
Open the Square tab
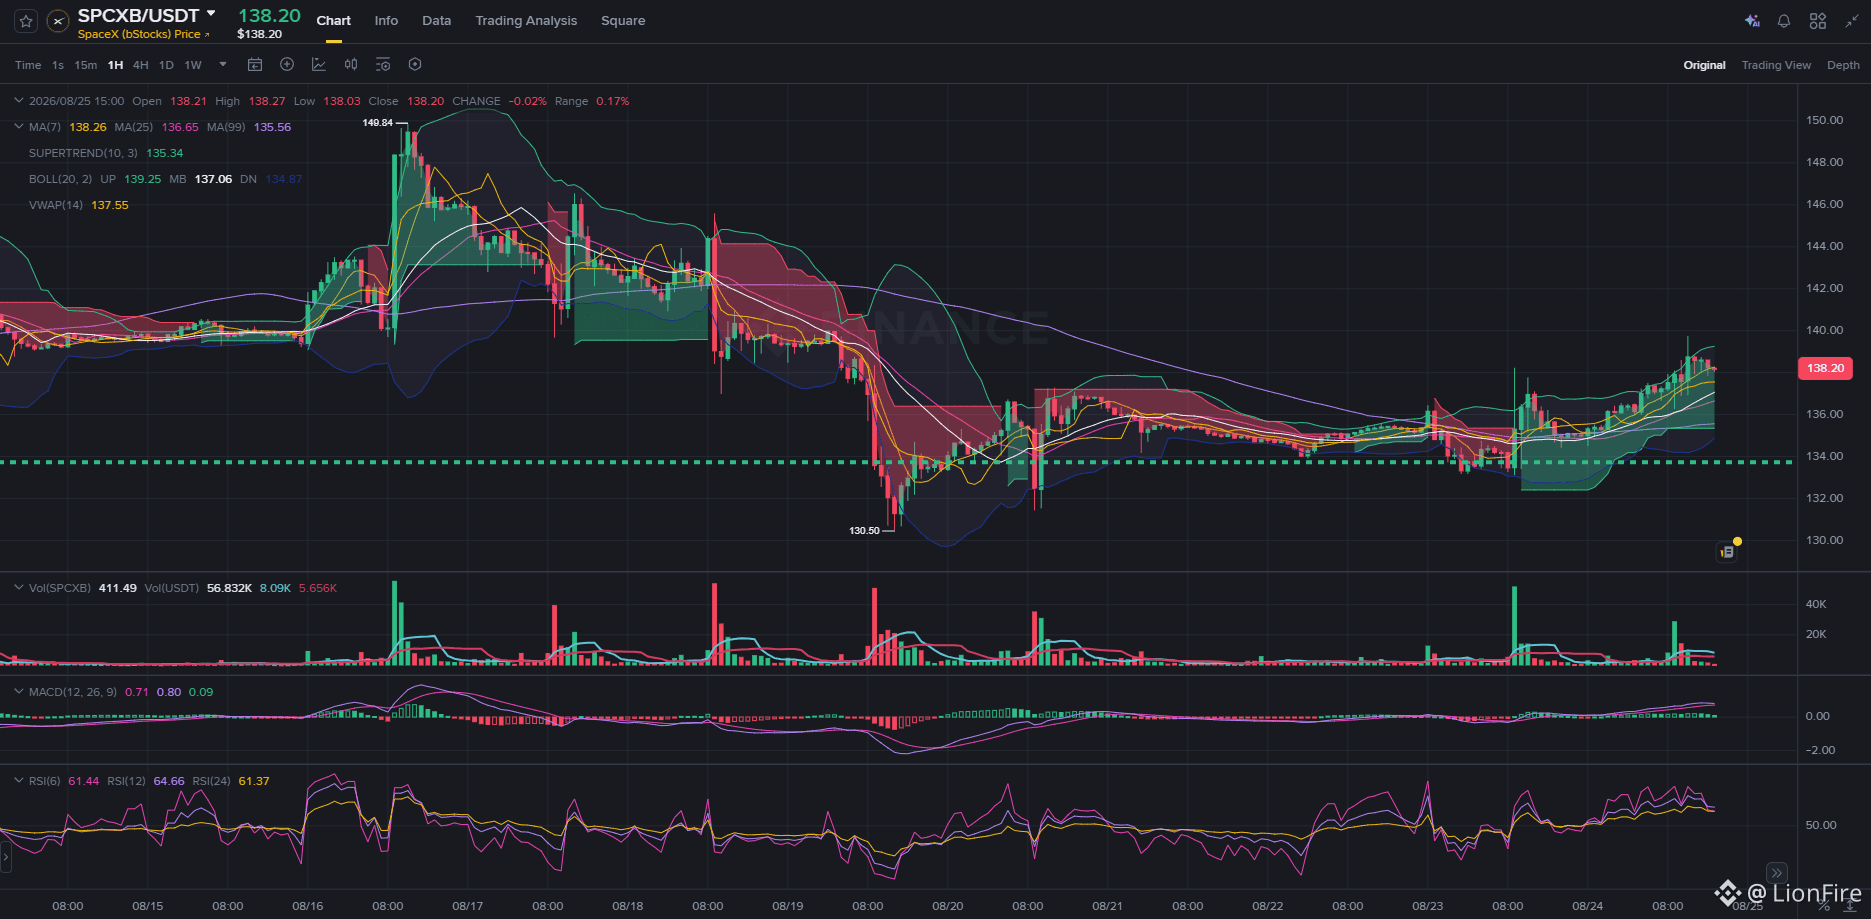click(x=623, y=21)
